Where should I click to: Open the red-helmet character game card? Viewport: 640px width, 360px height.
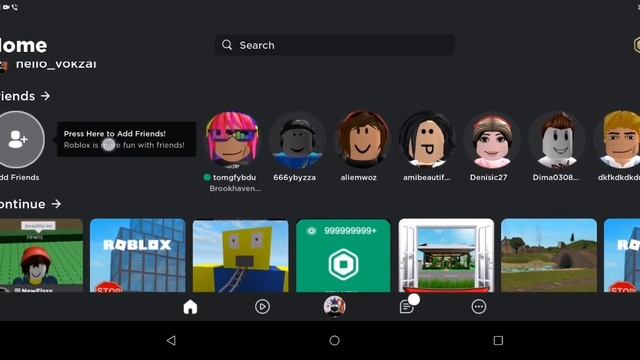[x=41, y=256]
